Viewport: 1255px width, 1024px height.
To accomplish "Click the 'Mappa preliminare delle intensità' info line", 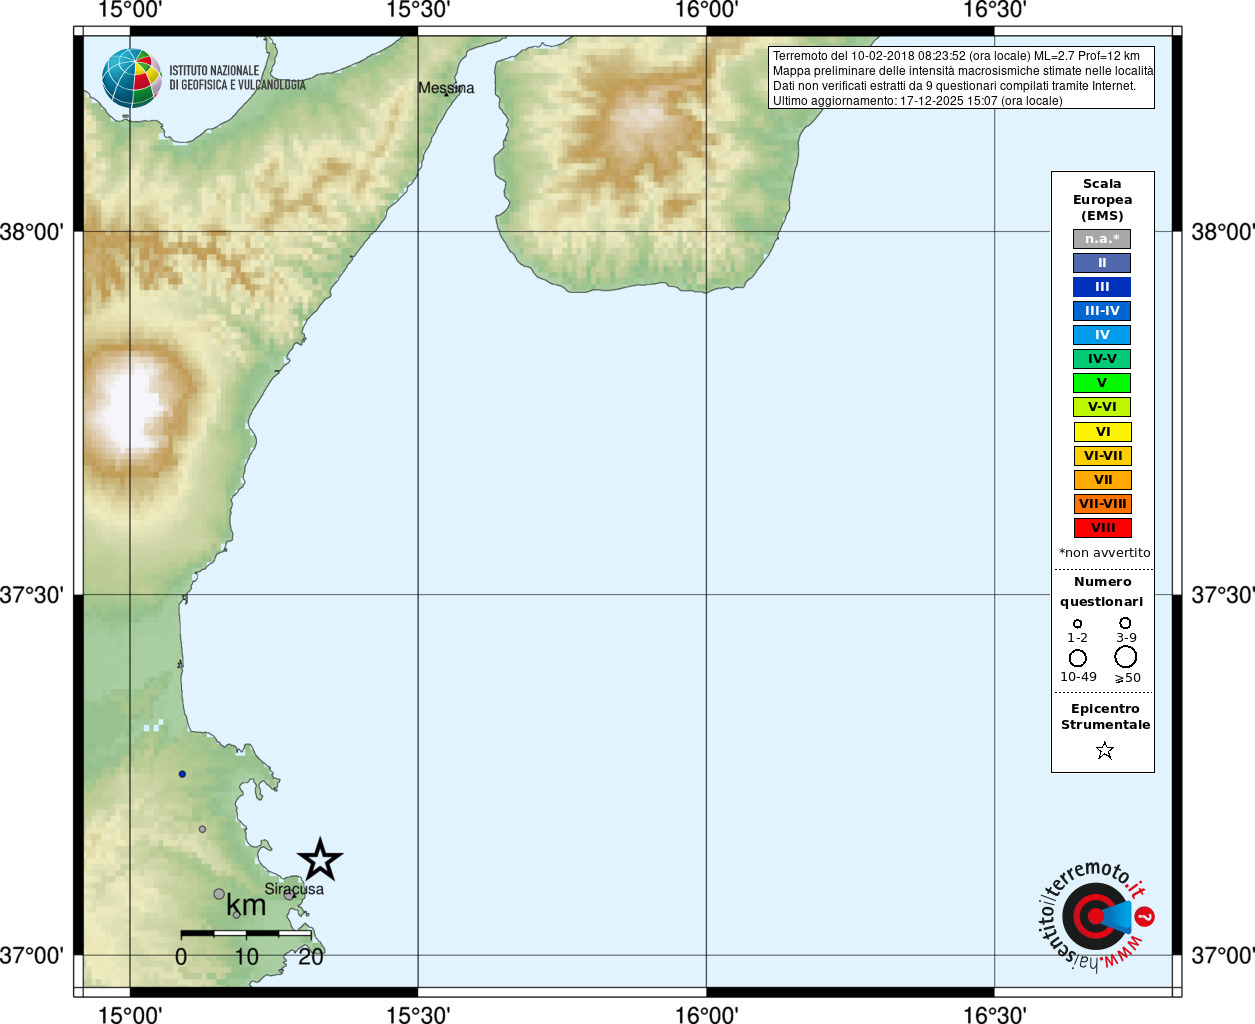I will click(x=963, y=71).
